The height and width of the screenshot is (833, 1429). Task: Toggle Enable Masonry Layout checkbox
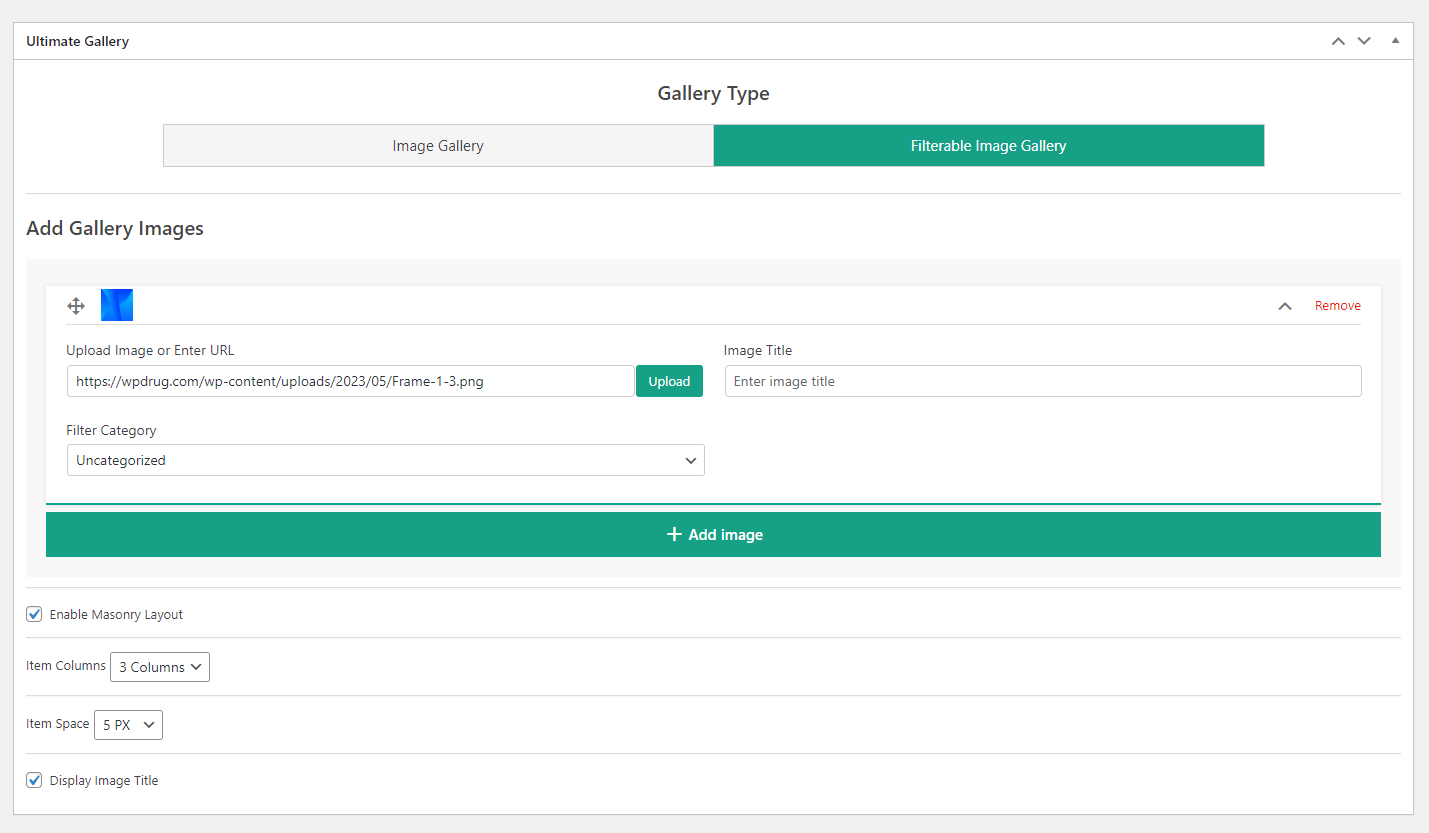point(34,614)
